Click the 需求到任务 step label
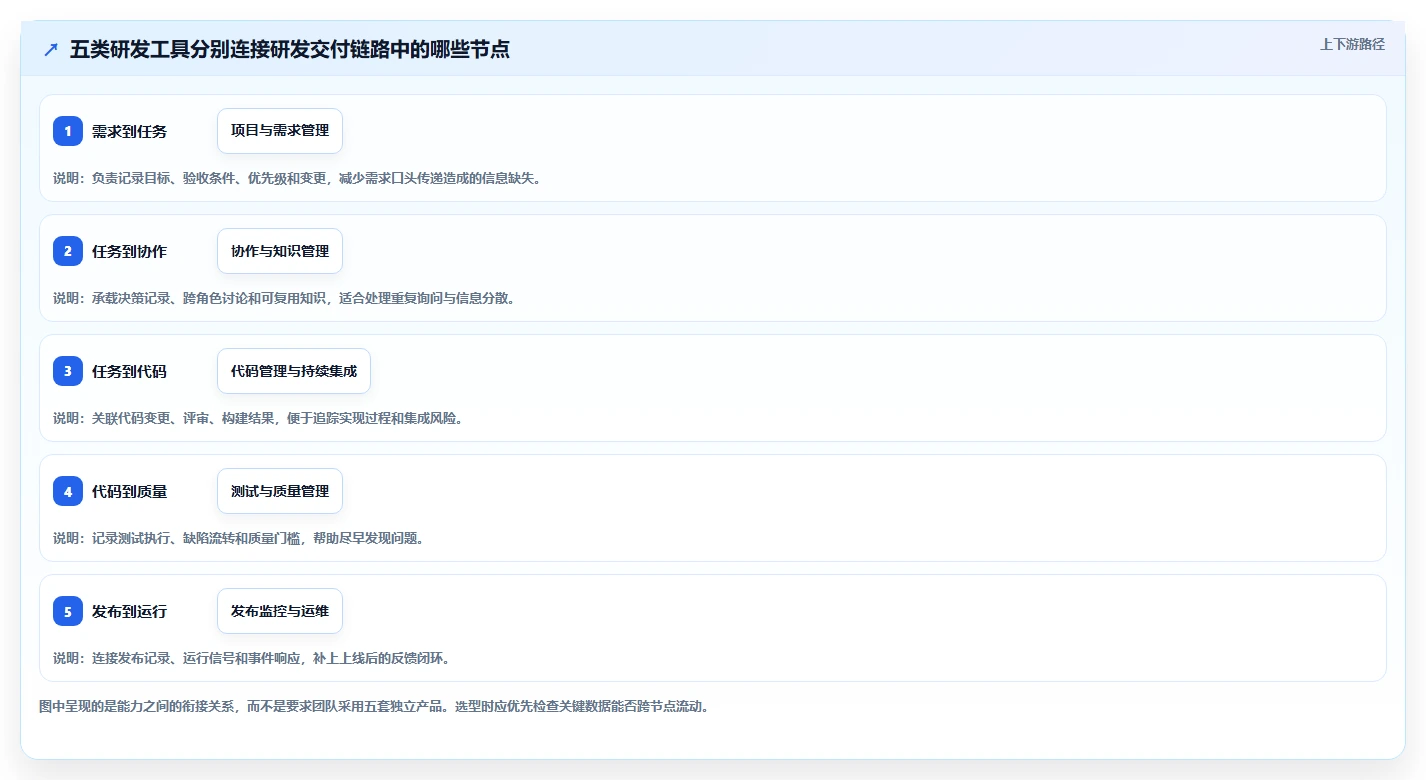 coord(129,131)
